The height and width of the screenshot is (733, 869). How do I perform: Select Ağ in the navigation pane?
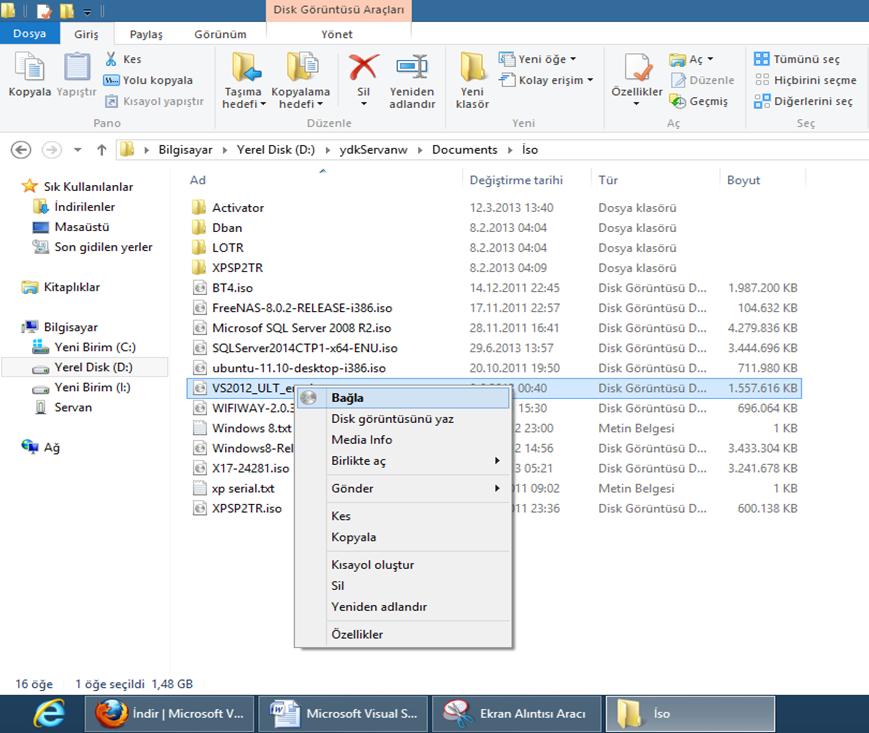tap(52, 447)
